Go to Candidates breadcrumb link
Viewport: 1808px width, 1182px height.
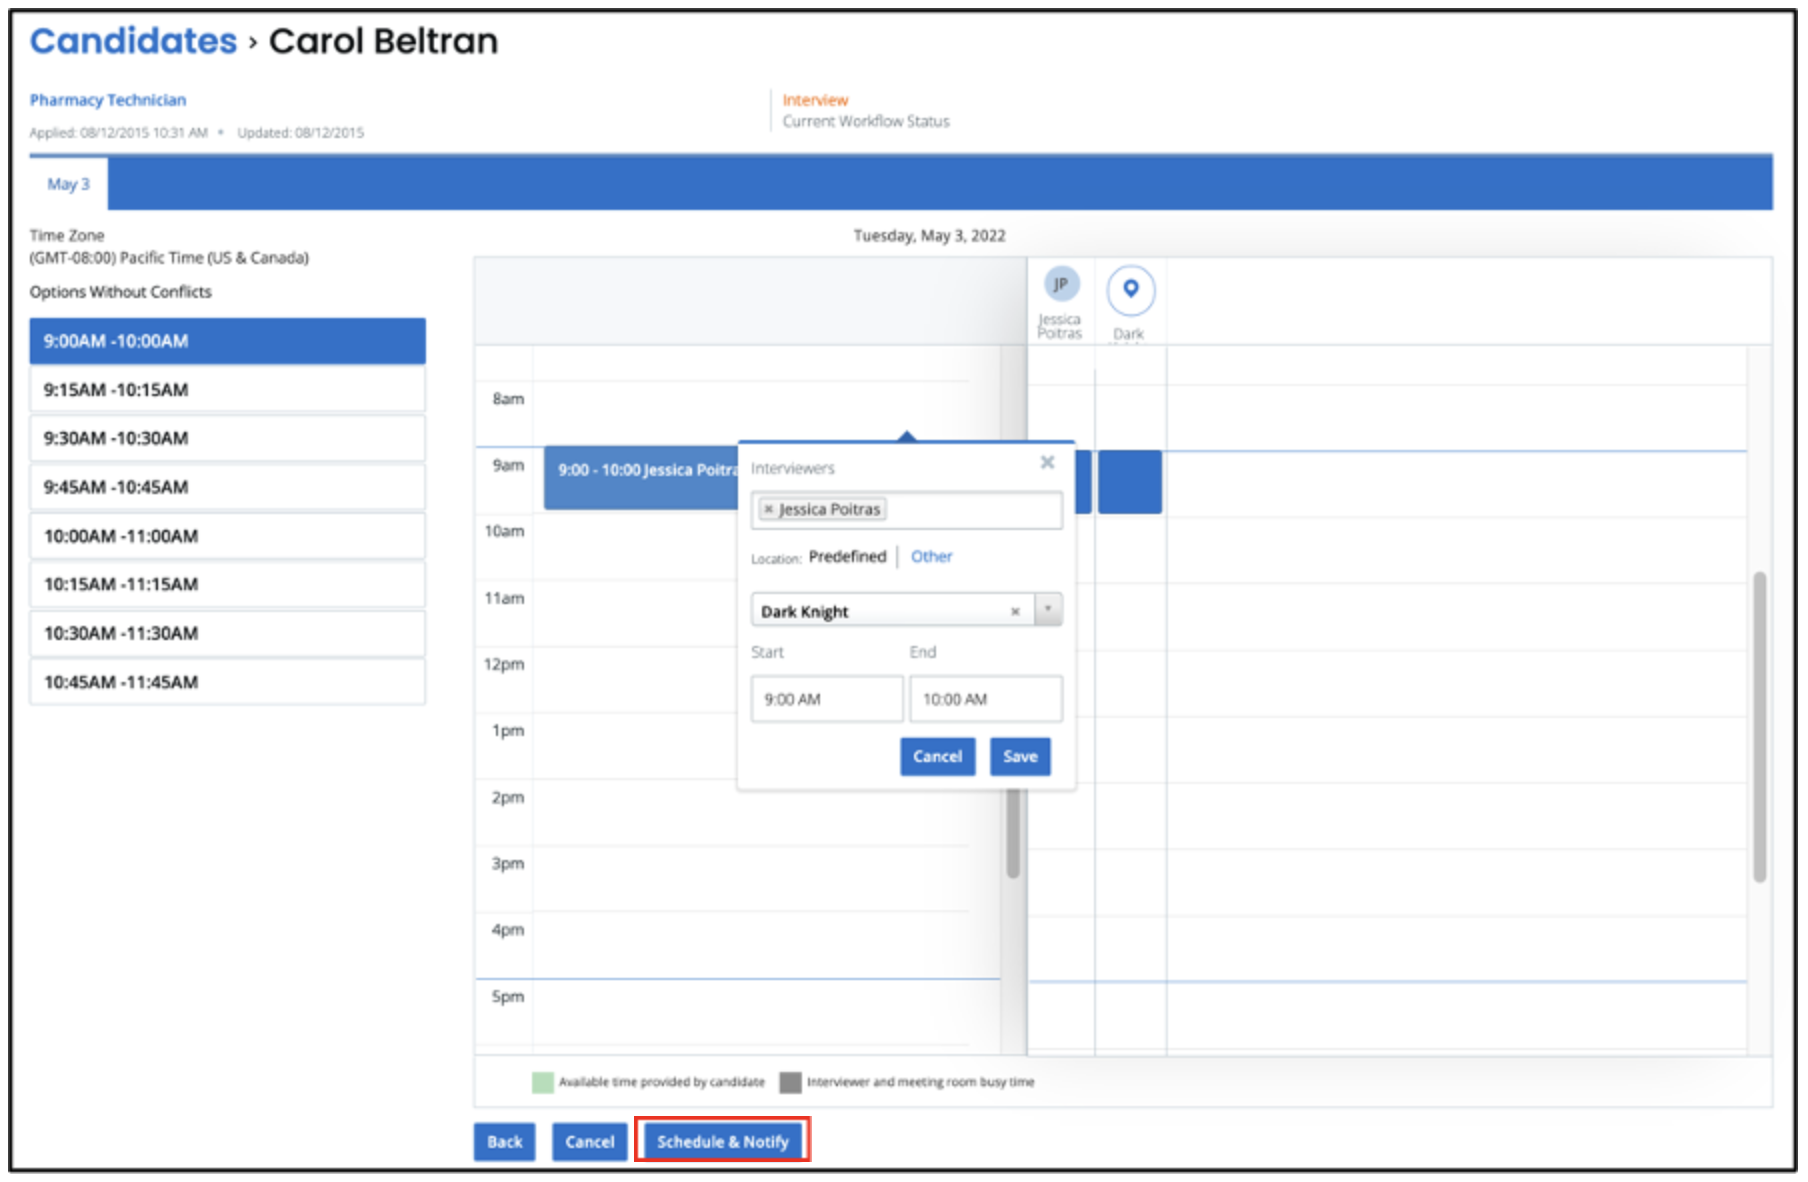(x=133, y=41)
